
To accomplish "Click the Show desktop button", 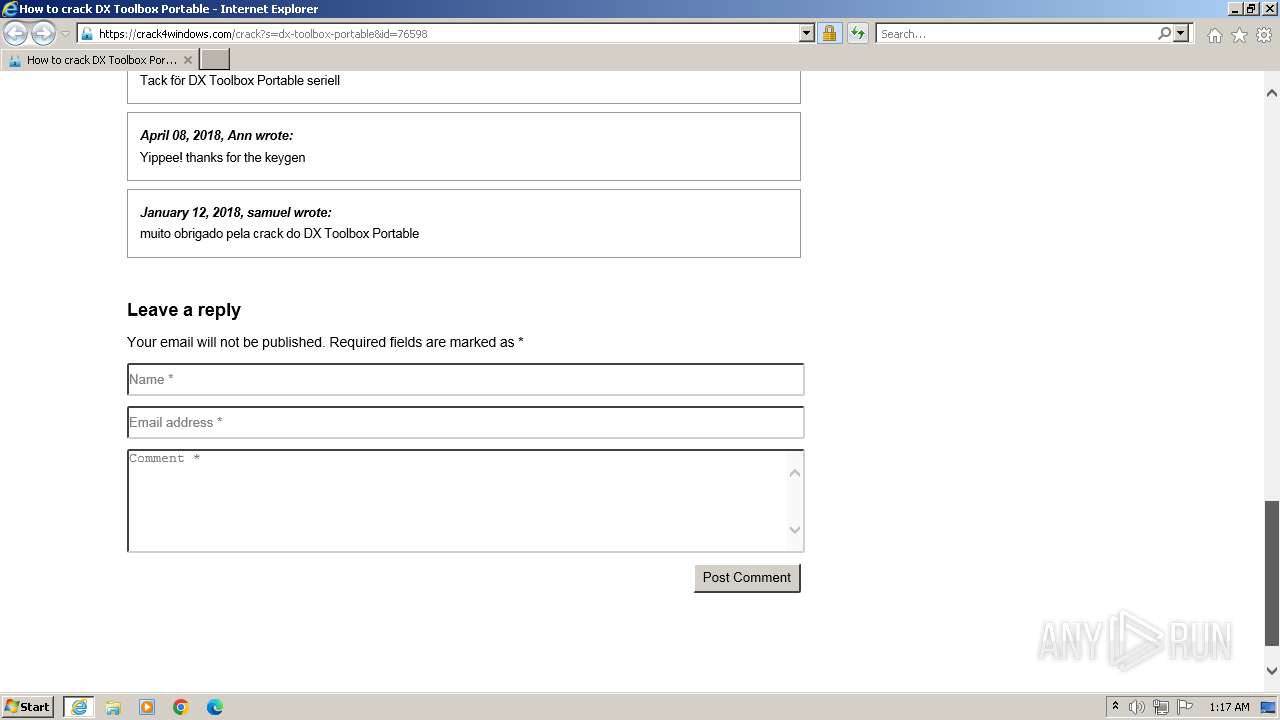I will point(1269,707).
